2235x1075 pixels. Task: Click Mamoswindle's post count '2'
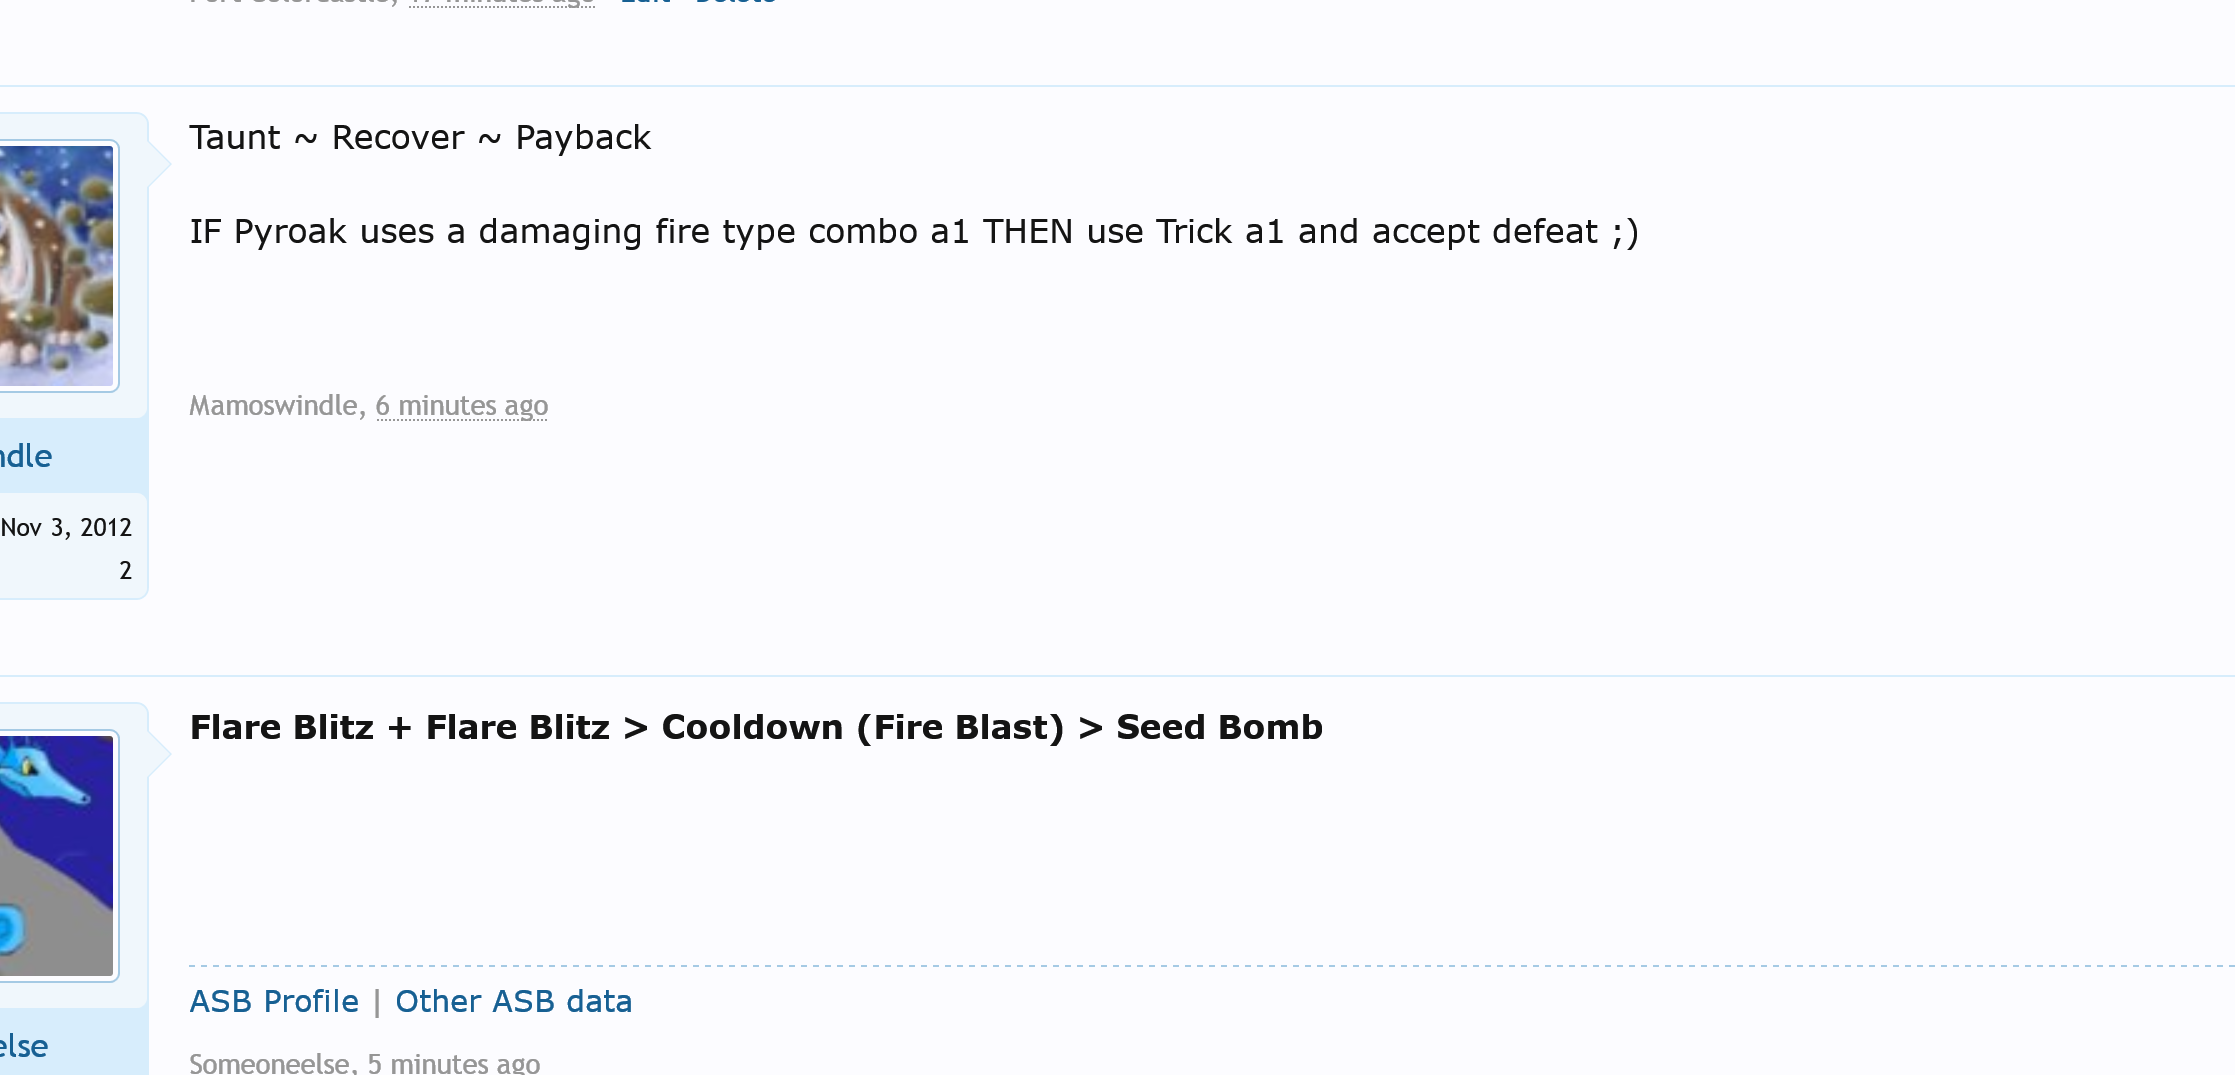[125, 570]
